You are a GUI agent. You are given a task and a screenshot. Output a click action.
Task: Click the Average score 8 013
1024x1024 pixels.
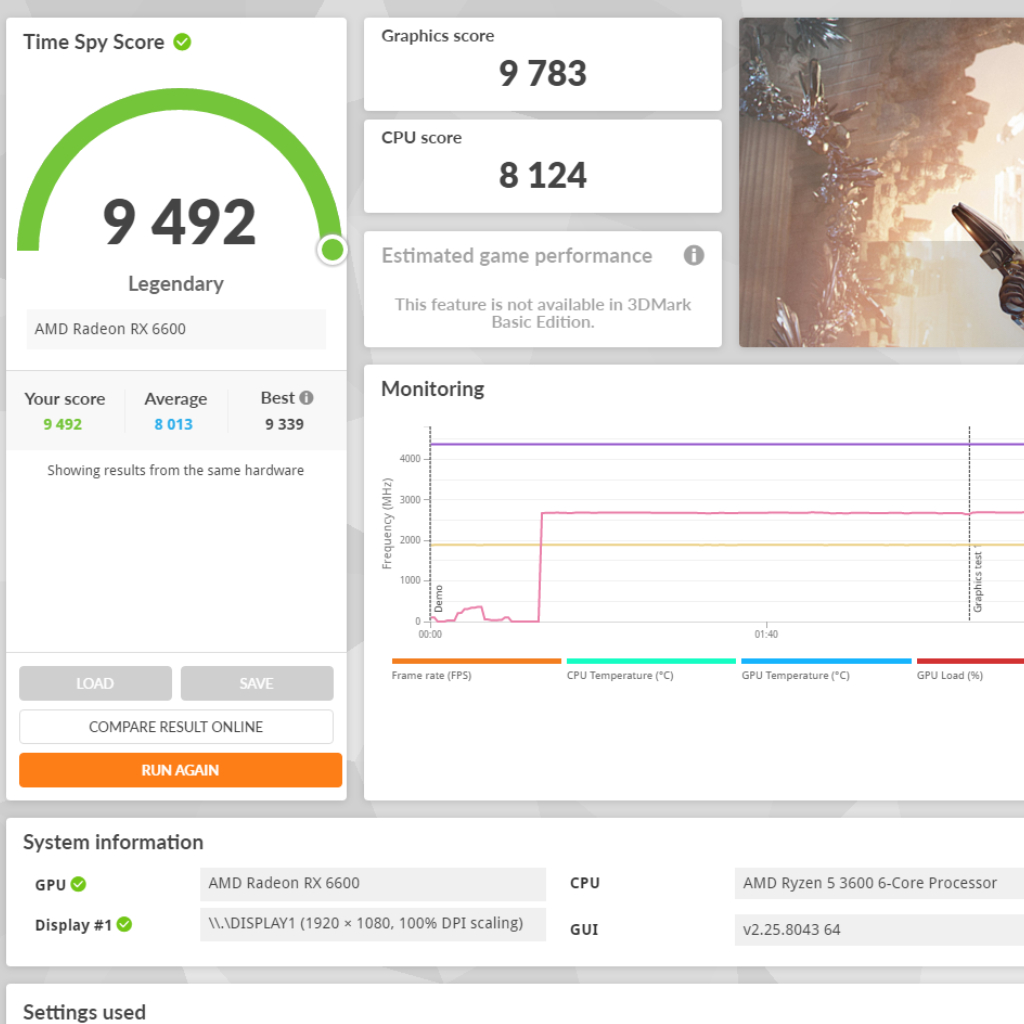pos(174,424)
